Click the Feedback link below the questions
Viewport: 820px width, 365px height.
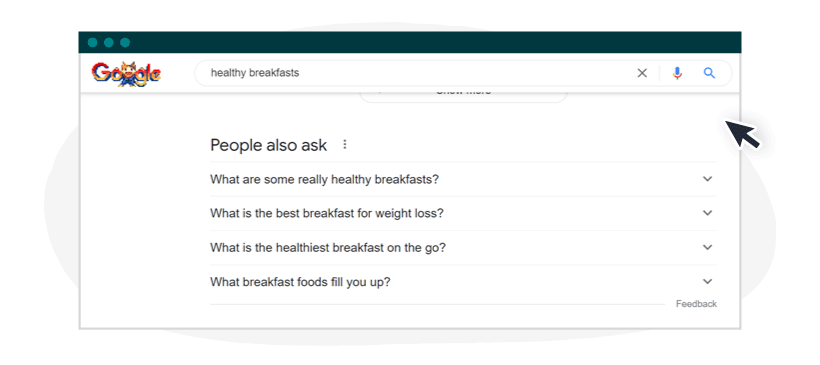(696, 304)
